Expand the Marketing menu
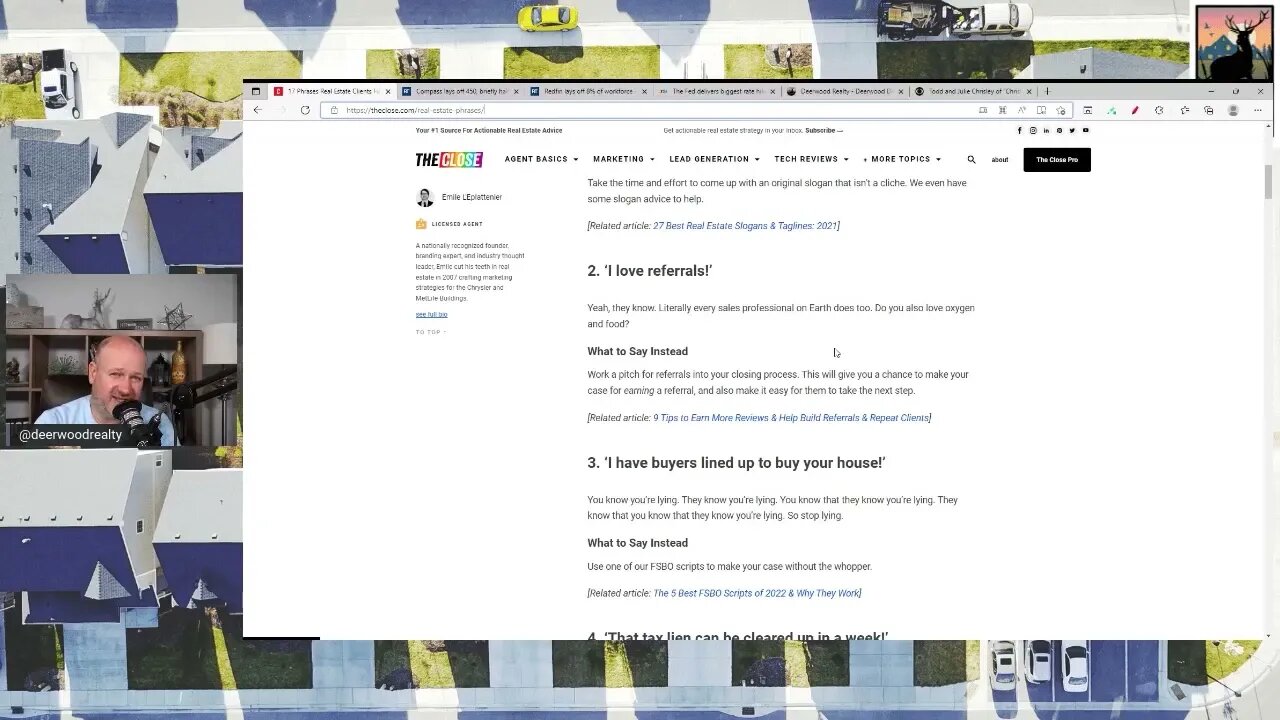The height and width of the screenshot is (720, 1280). point(624,159)
